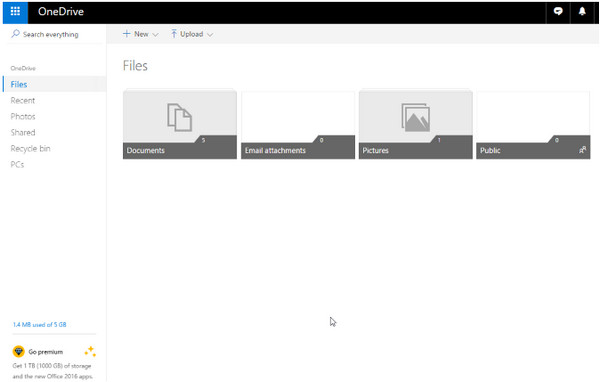
Task: Click the small OneDrive sidebar heading
Action: point(23,68)
